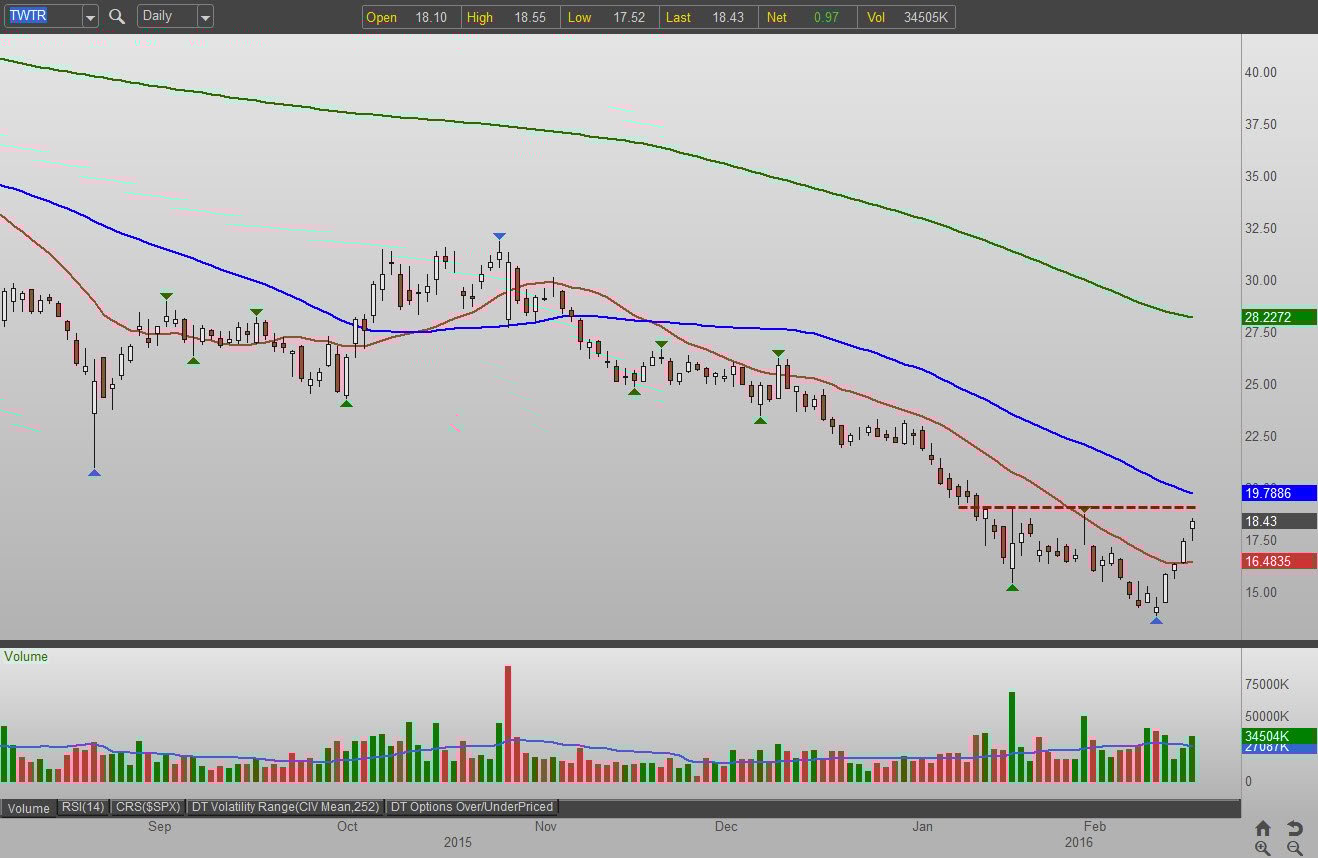Zoom out using the minus magnifier icon
1318x858 pixels.
1294,848
